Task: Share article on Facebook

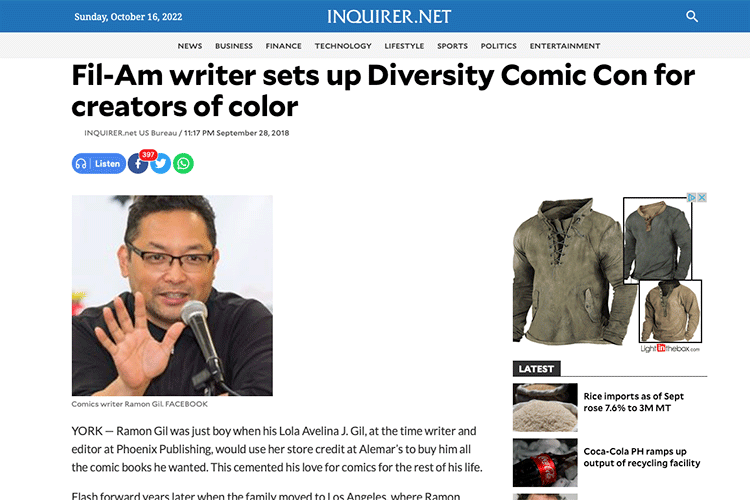Action: coord(138,164)
